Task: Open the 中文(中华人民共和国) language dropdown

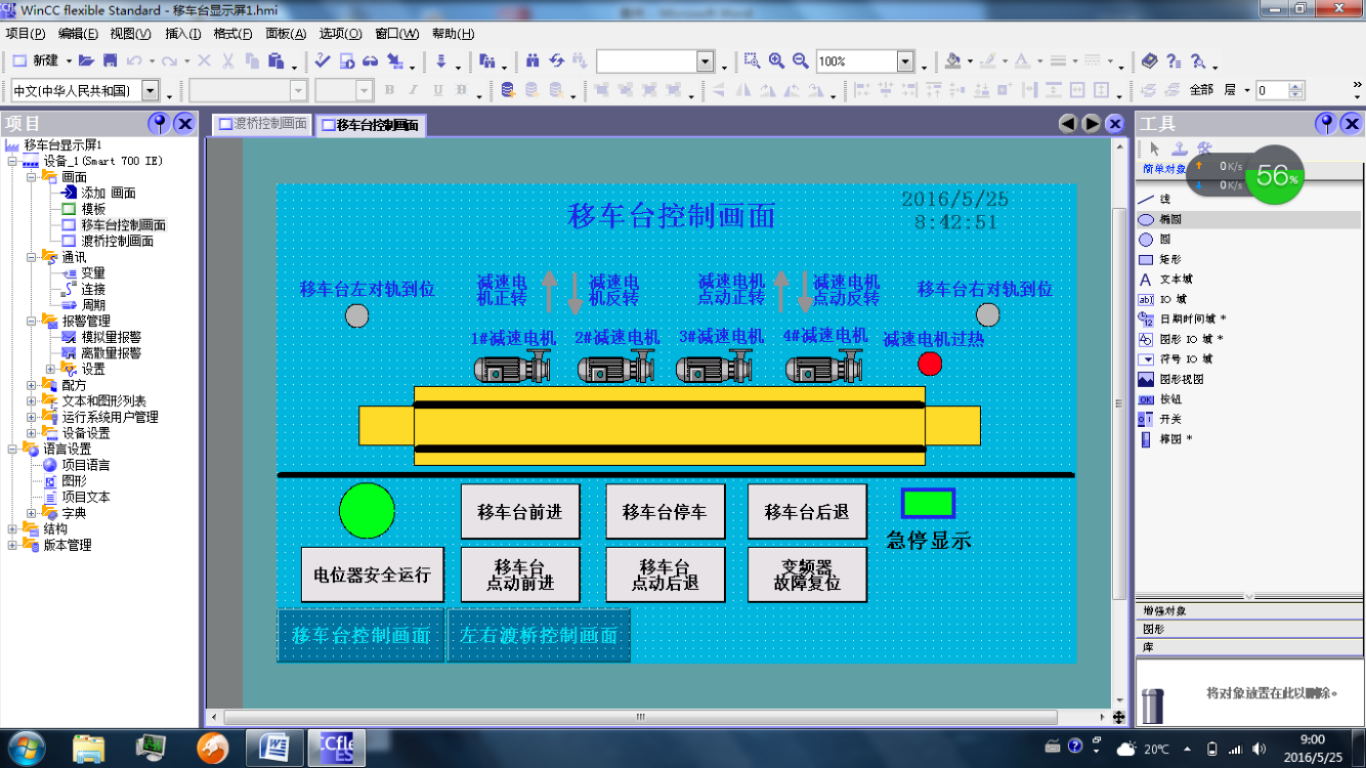Action: 150,91
